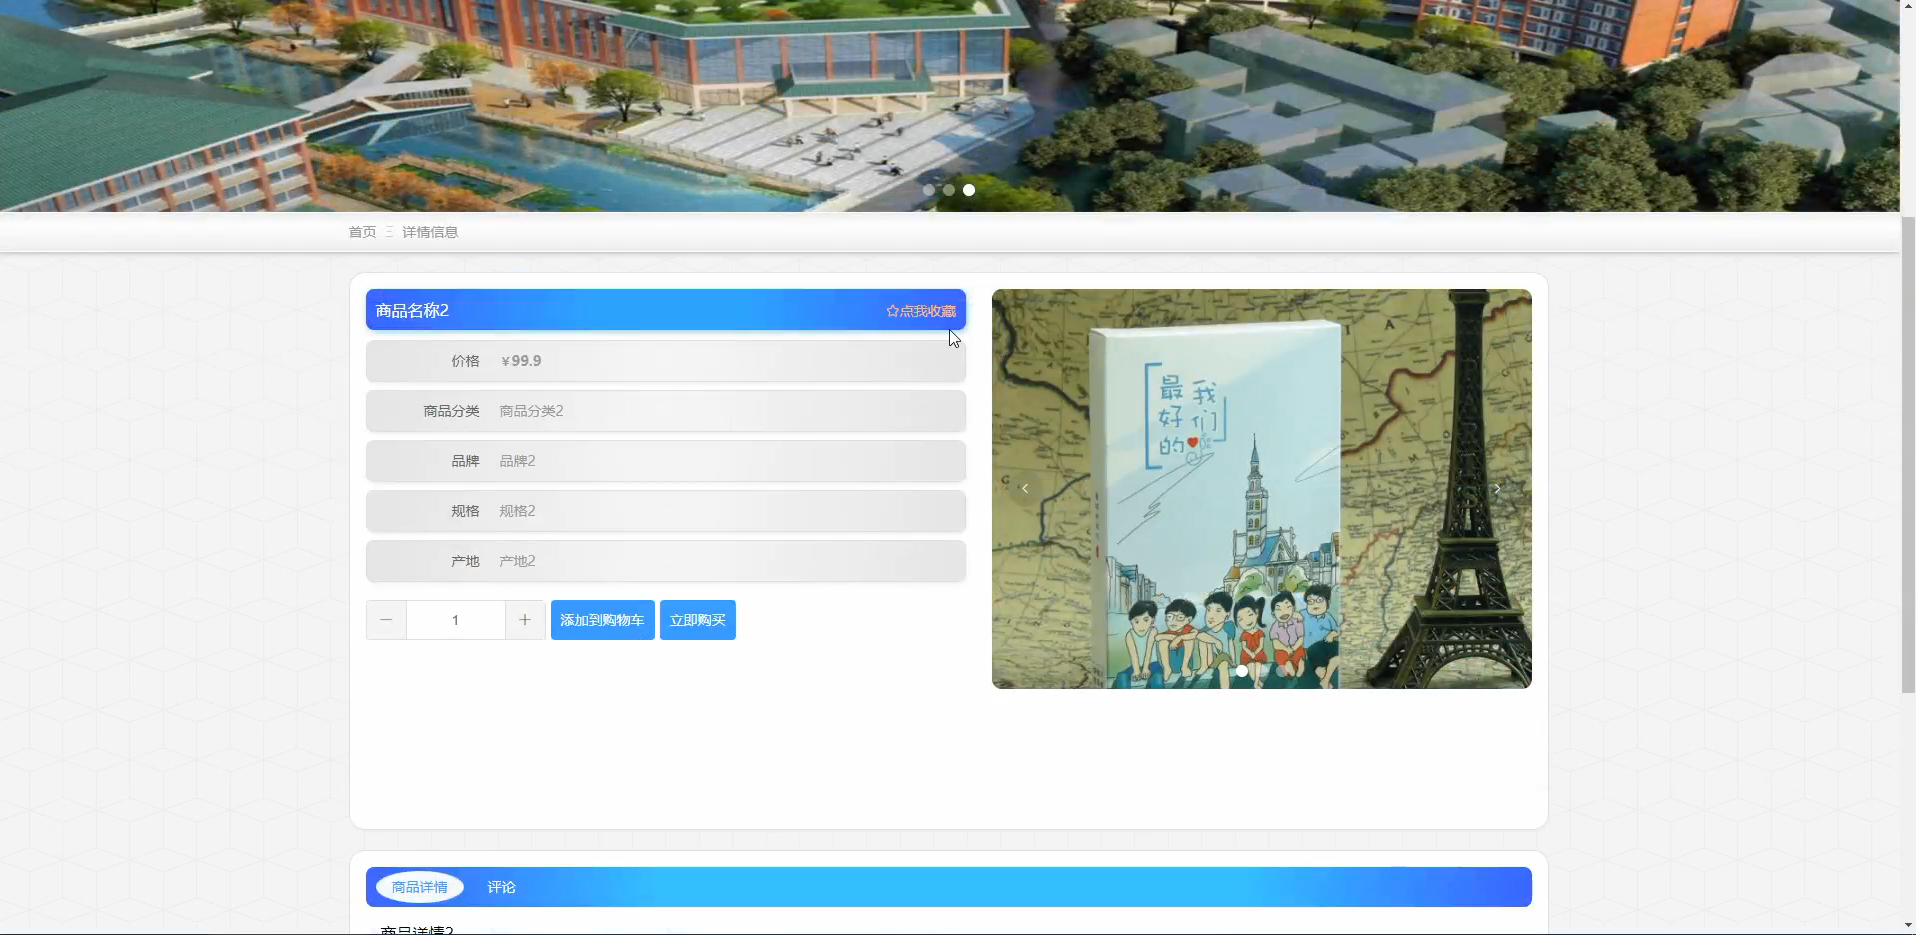Switch to the 评论 tab
1916x935 pixels.
(501, 887)
